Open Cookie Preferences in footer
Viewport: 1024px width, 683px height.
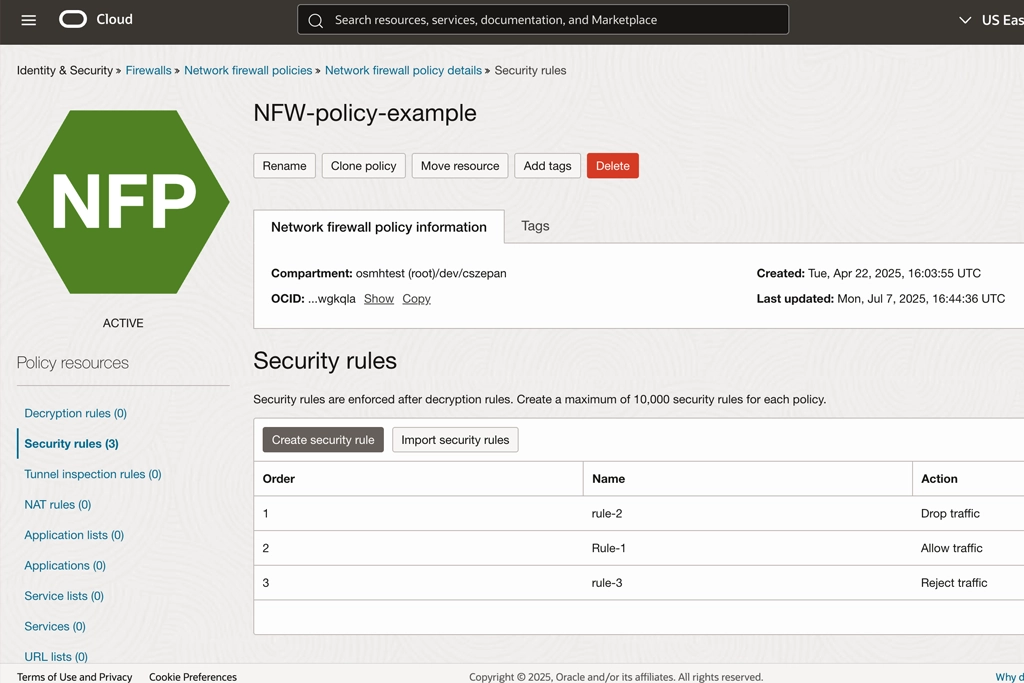193,677
